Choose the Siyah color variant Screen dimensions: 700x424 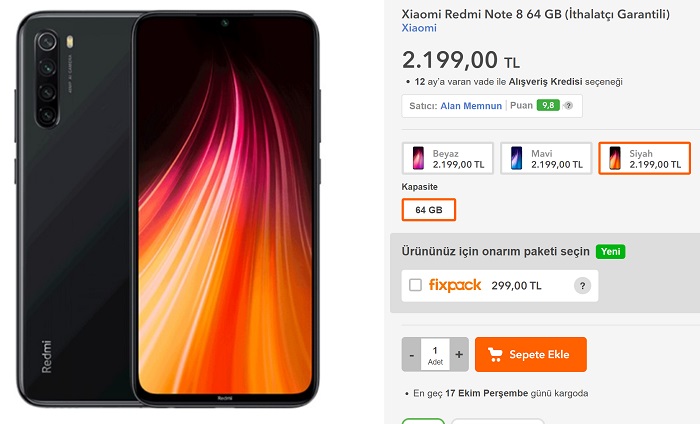(644, 158)
